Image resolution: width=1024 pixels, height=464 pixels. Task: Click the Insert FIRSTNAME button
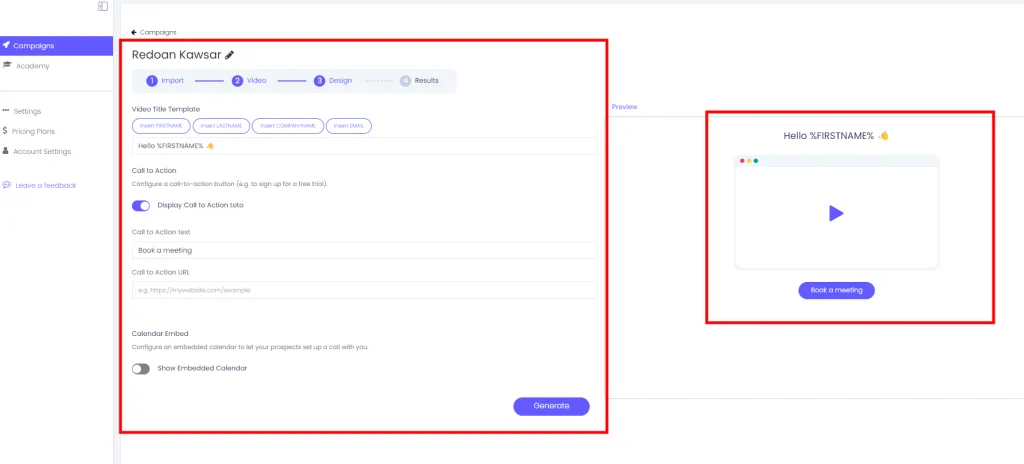tap(160, 126)
